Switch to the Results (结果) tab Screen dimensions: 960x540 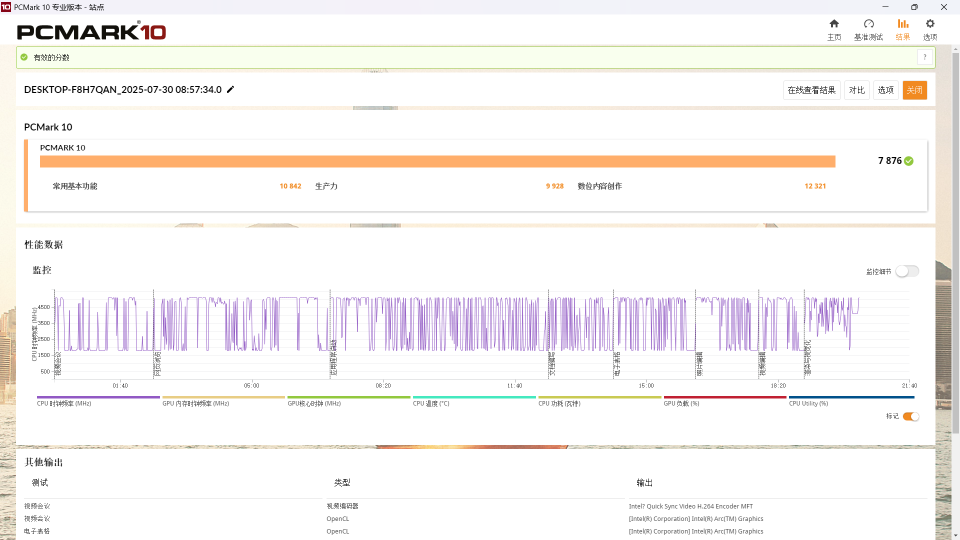(x=902, y=29)
